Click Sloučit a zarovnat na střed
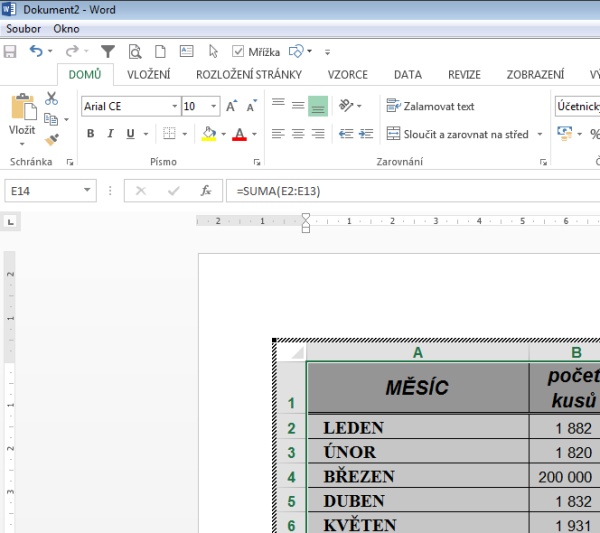Viewport: 600px width, 533px height. (458, 134)
